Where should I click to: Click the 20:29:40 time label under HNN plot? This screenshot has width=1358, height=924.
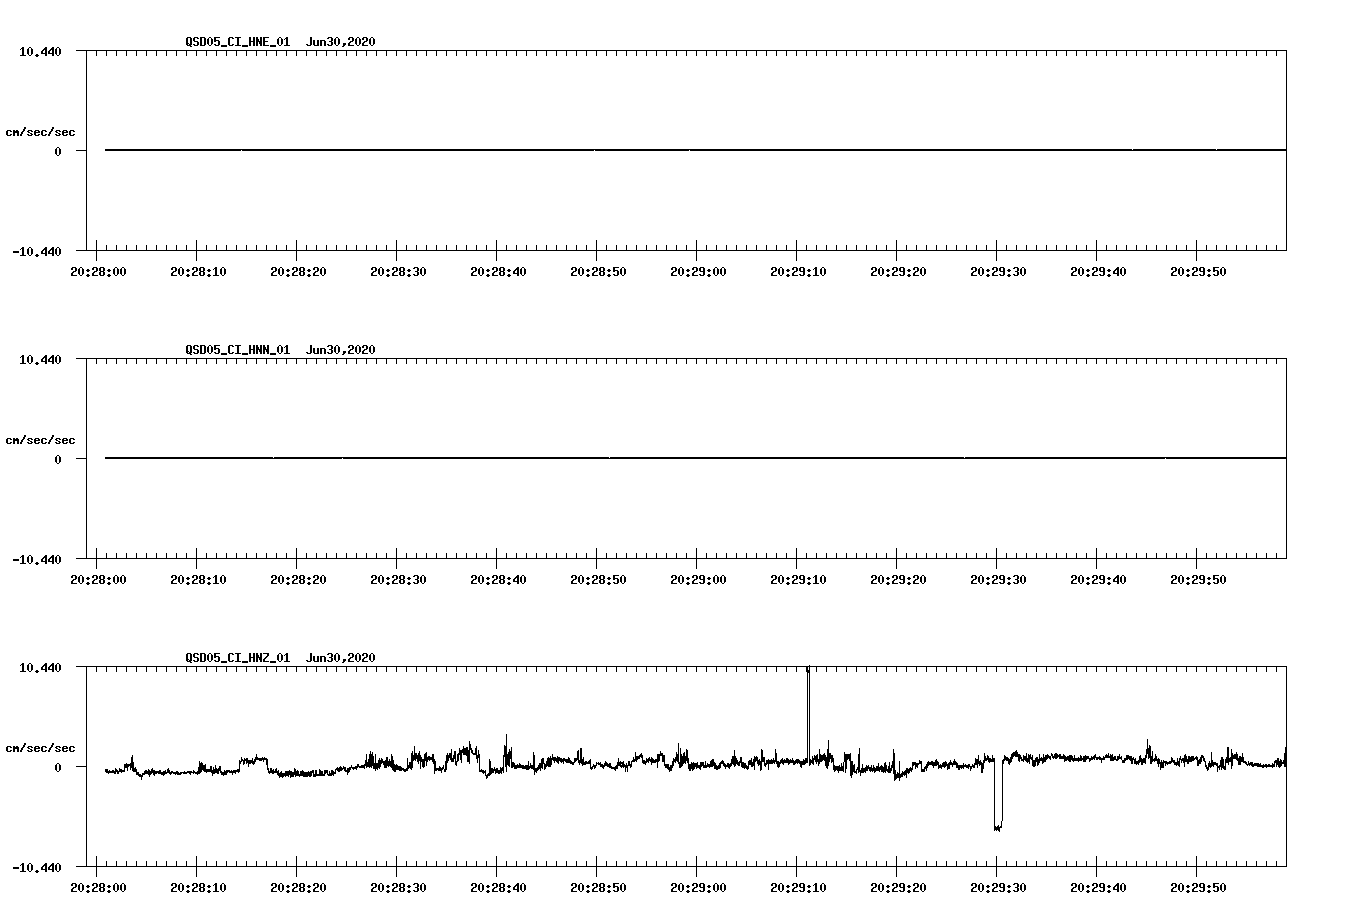[x=1098, y=580]
